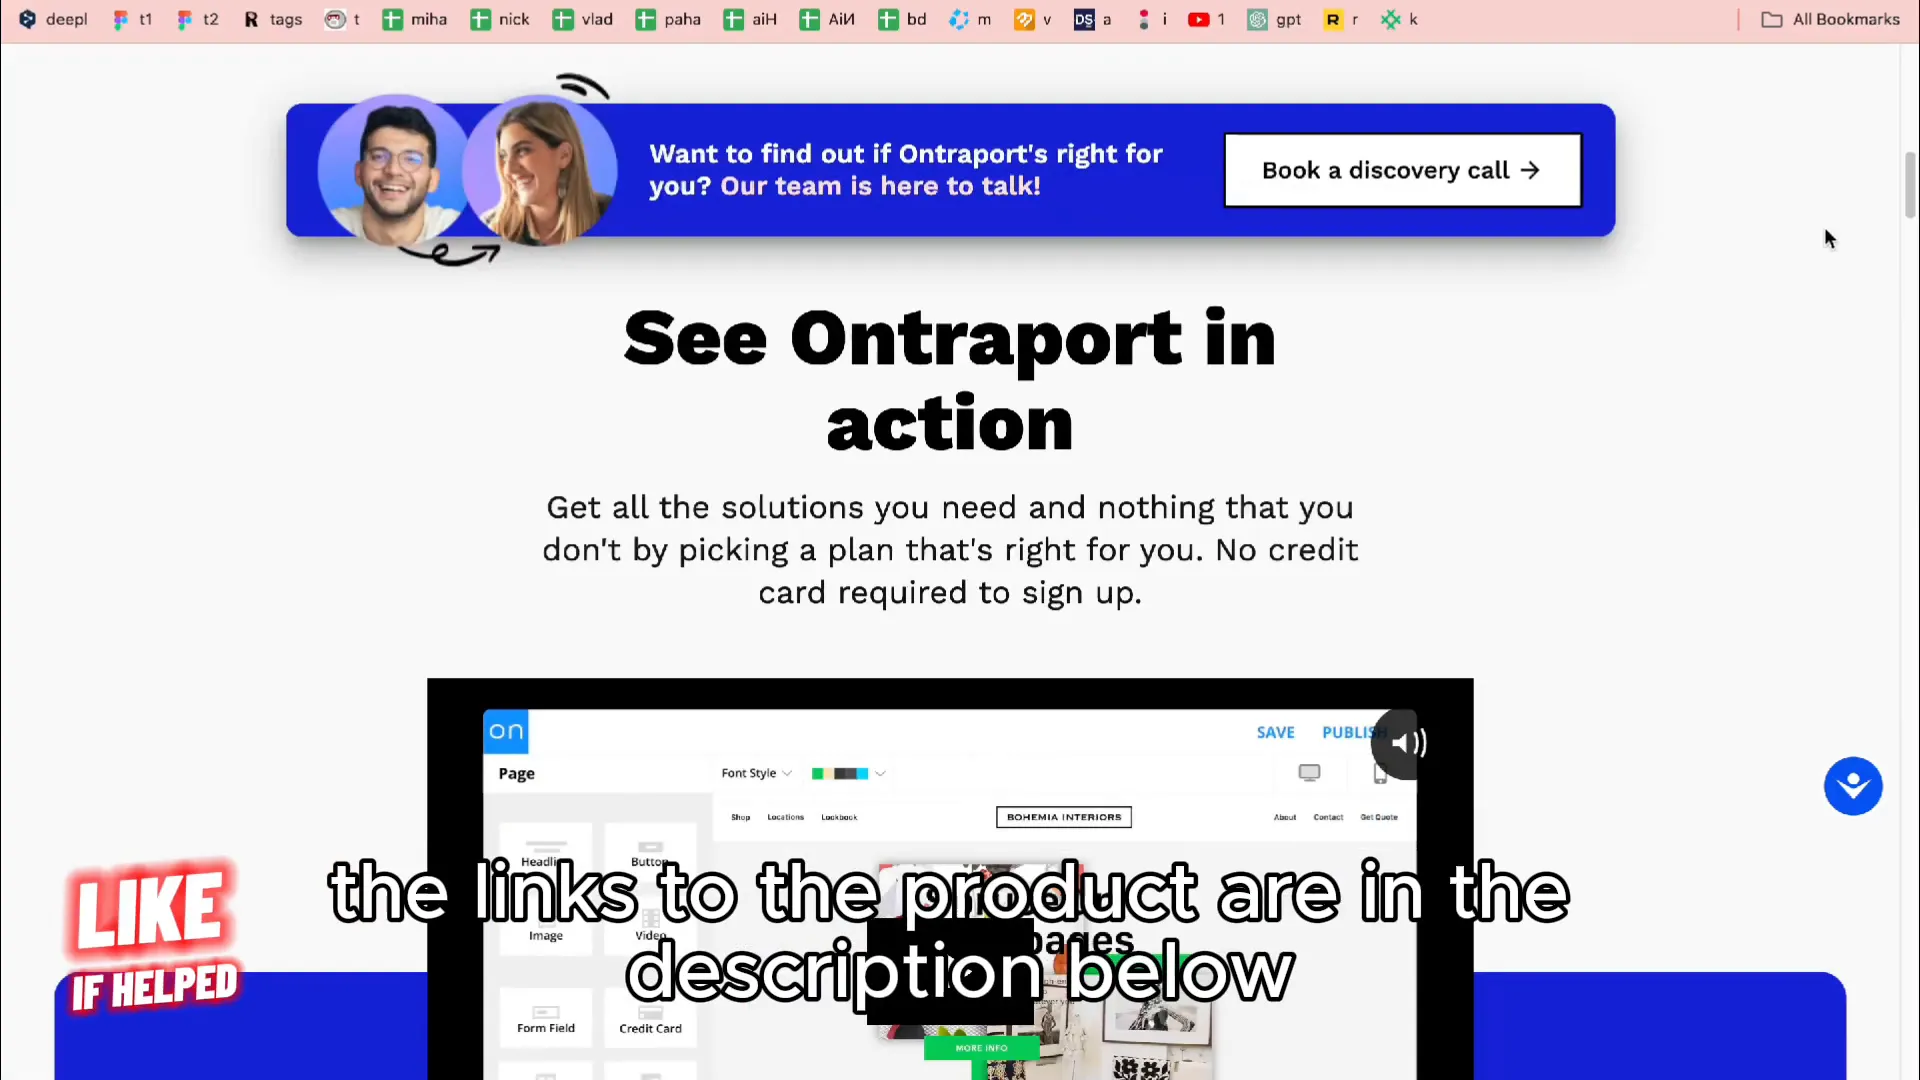Click the Ontraport 'on' logo icon

click(505, 729)
